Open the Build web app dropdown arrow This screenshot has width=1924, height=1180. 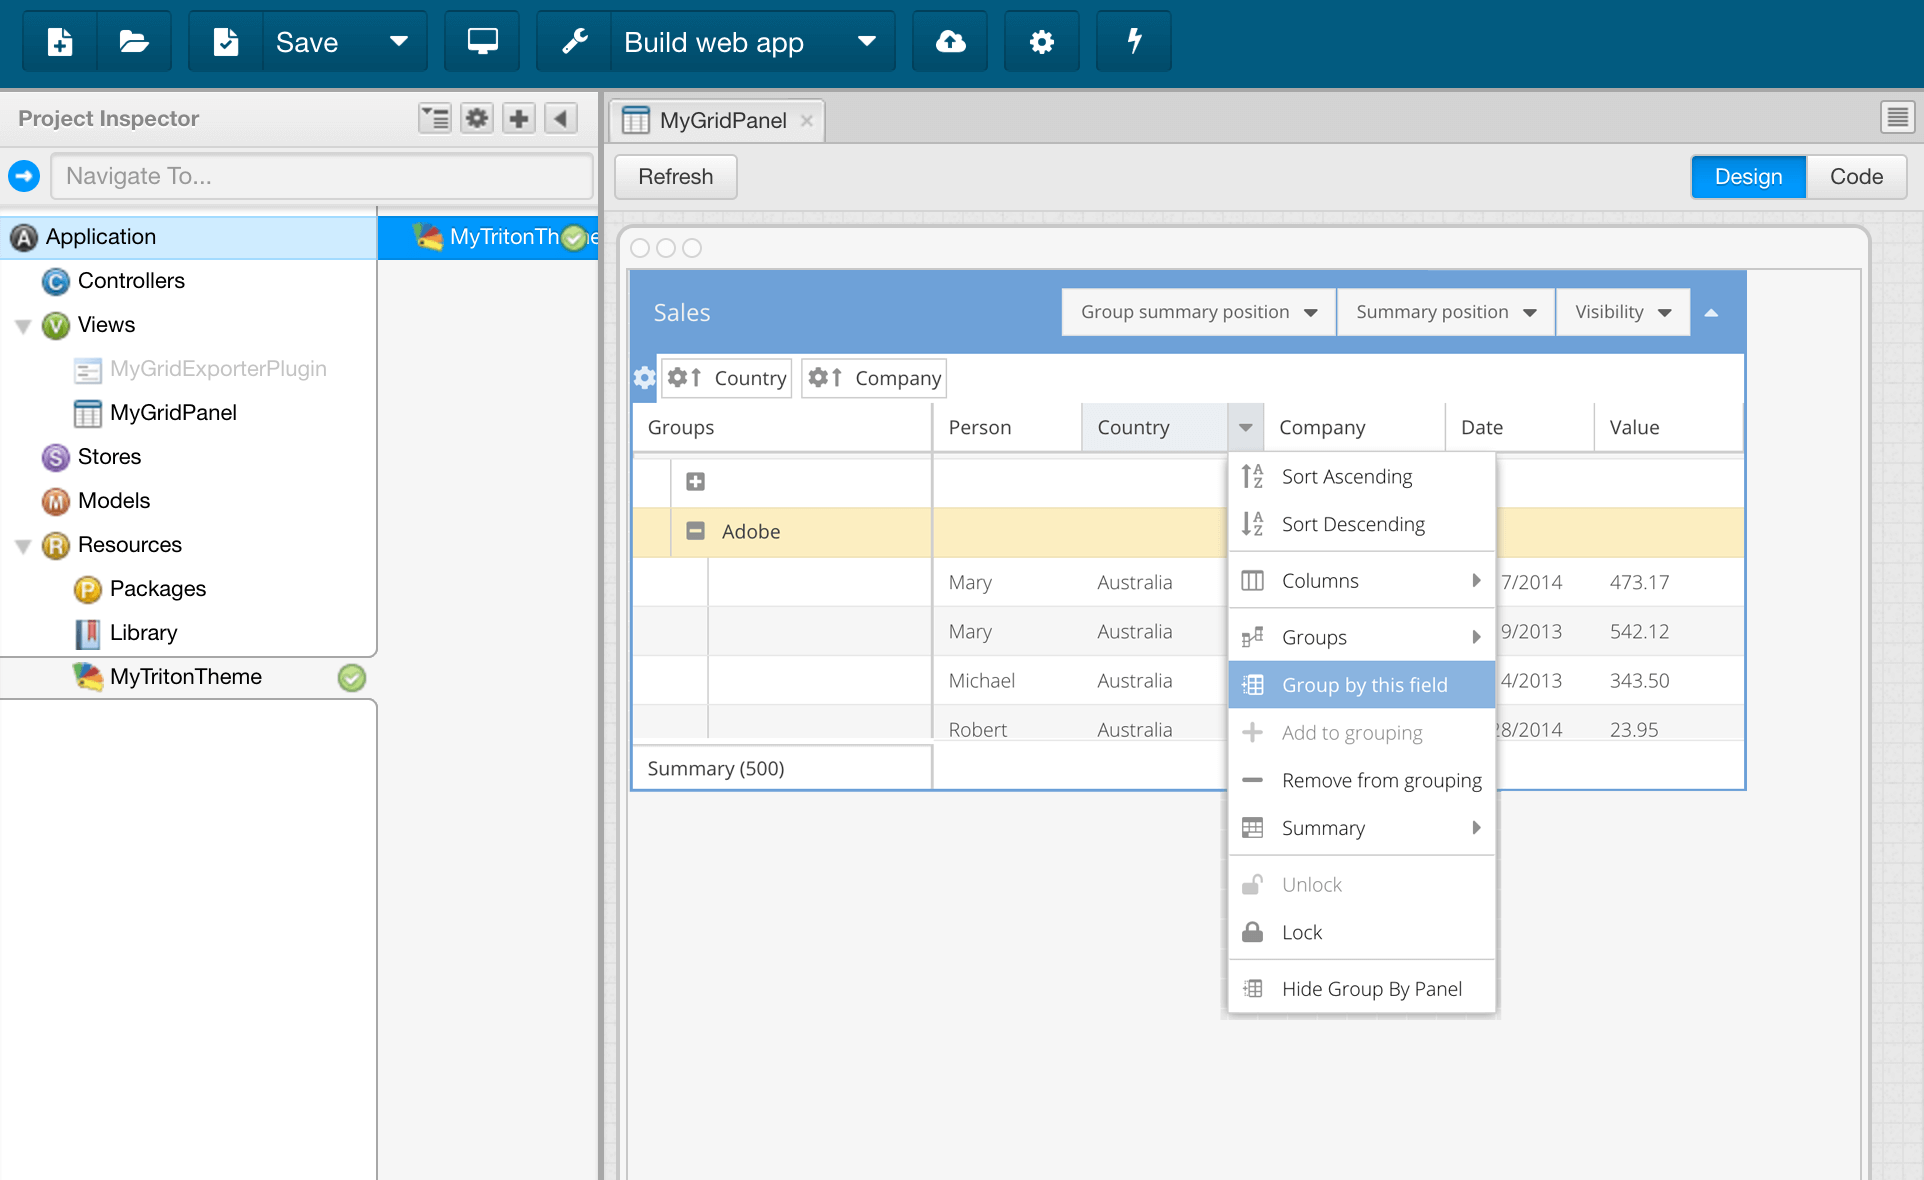click(867, 42)
